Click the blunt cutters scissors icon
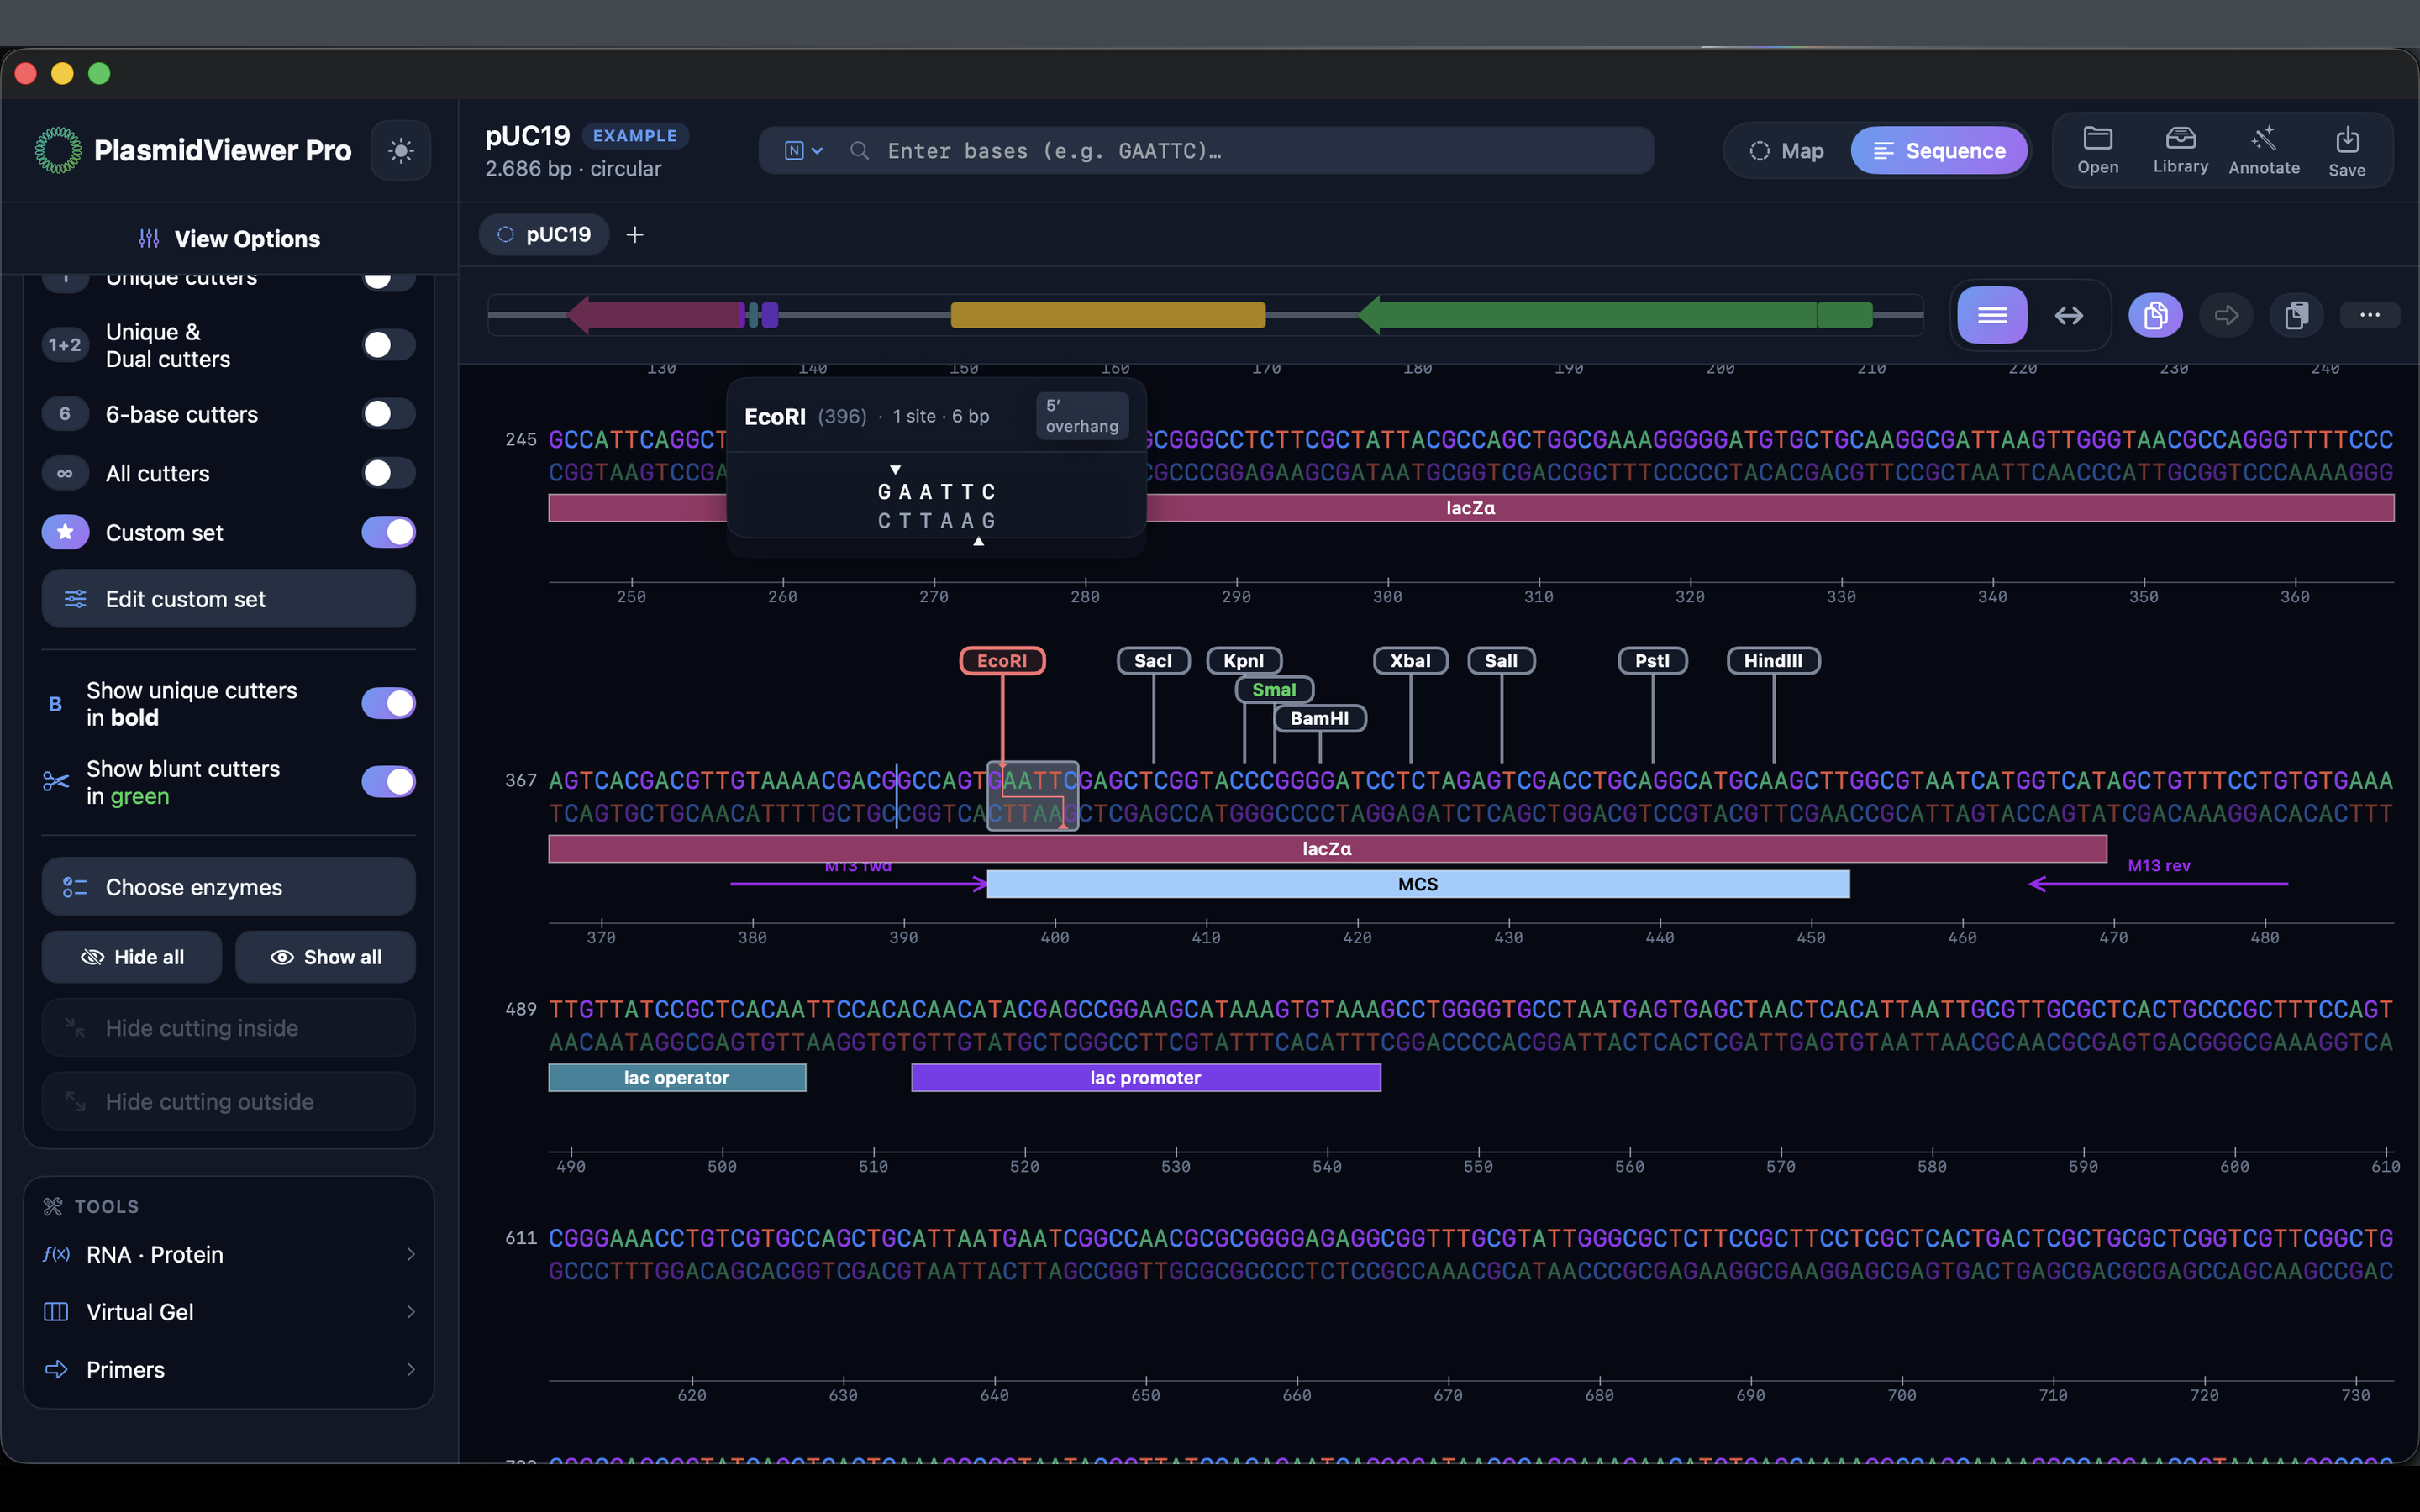Image resolution: width=2420 pixels, height=1512 pixels. [56, 782]
